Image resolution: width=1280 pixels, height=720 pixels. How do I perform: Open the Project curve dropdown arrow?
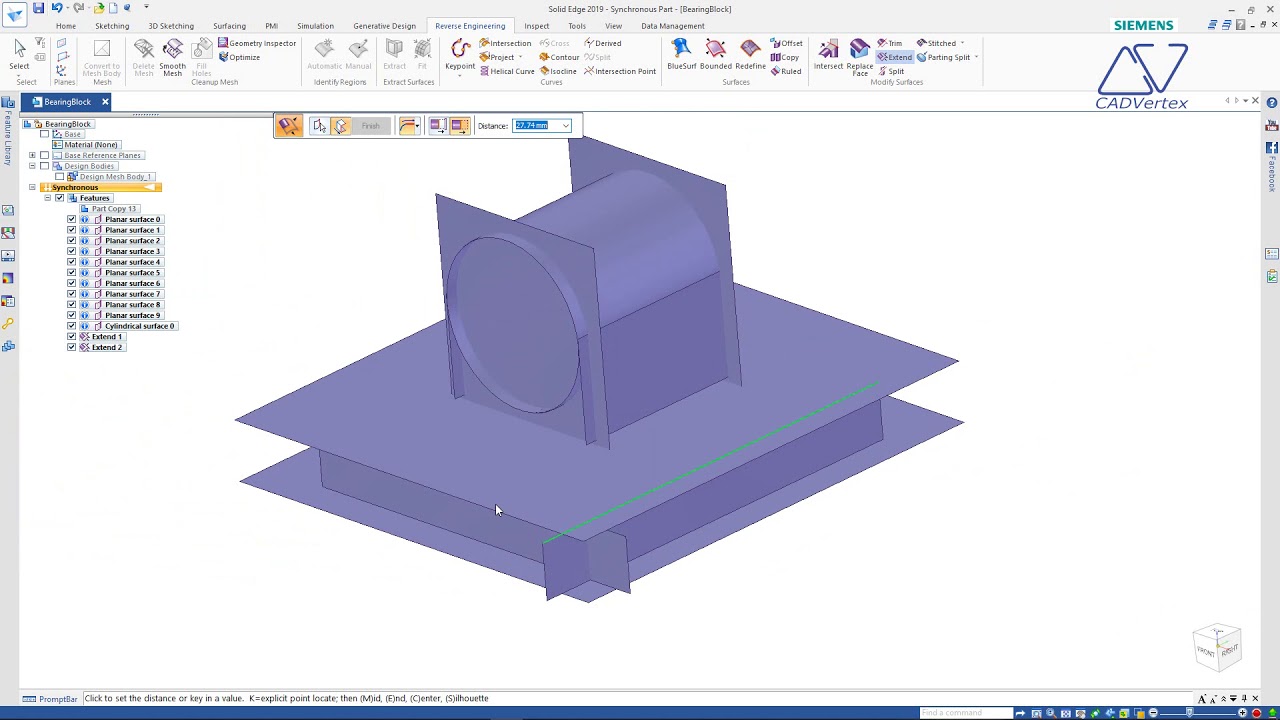520,57
